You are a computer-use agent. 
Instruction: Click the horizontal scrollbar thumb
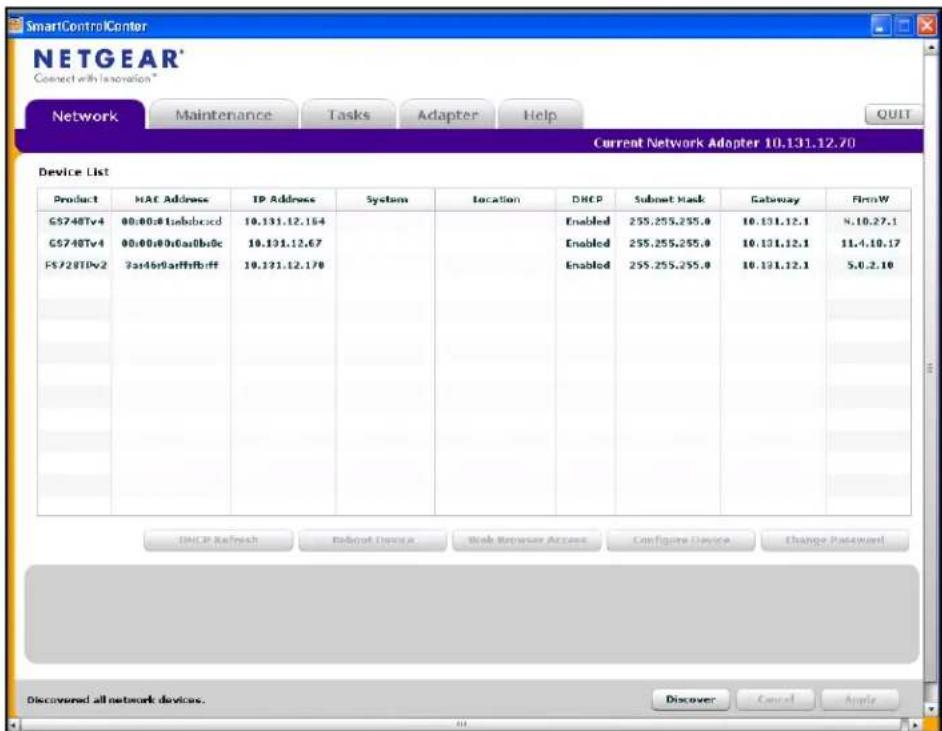(x=461, y=724)
